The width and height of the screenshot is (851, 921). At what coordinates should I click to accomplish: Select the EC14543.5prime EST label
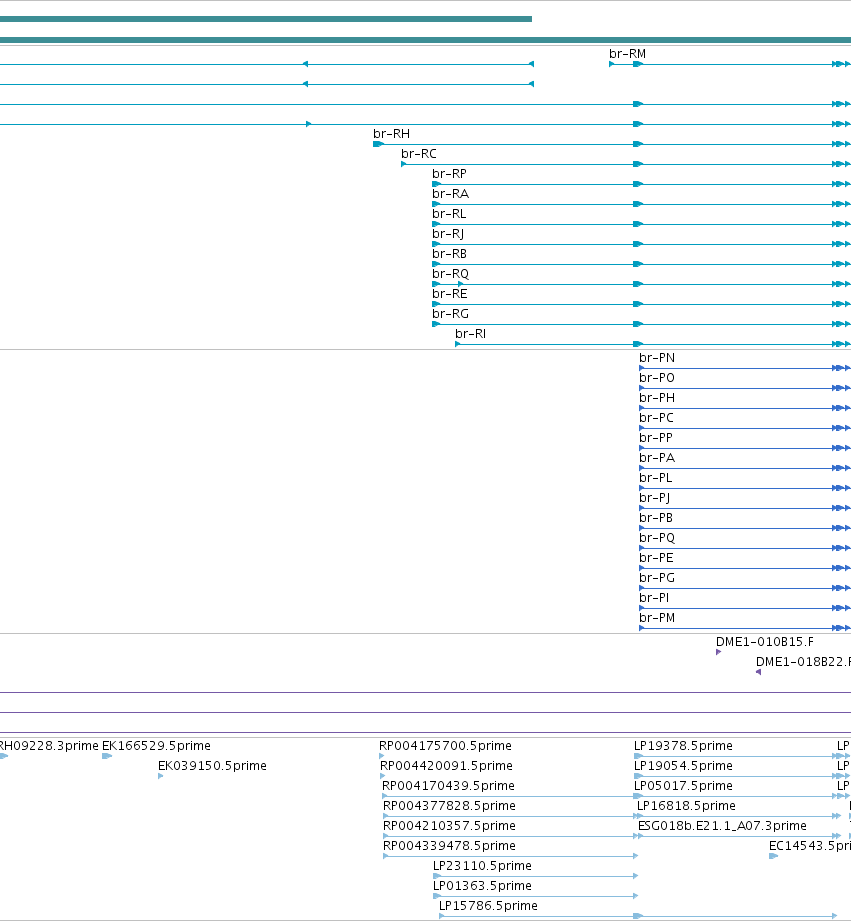(810, 846)
